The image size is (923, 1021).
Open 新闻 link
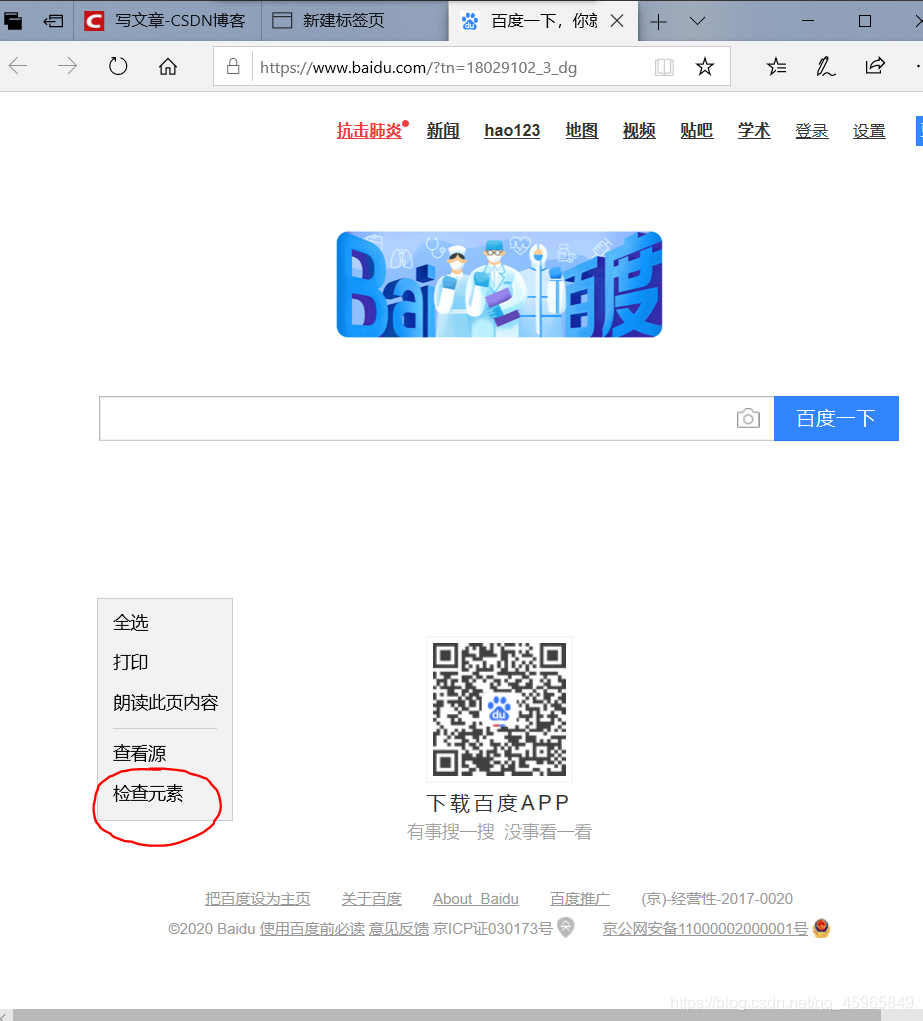coord(443,131)
